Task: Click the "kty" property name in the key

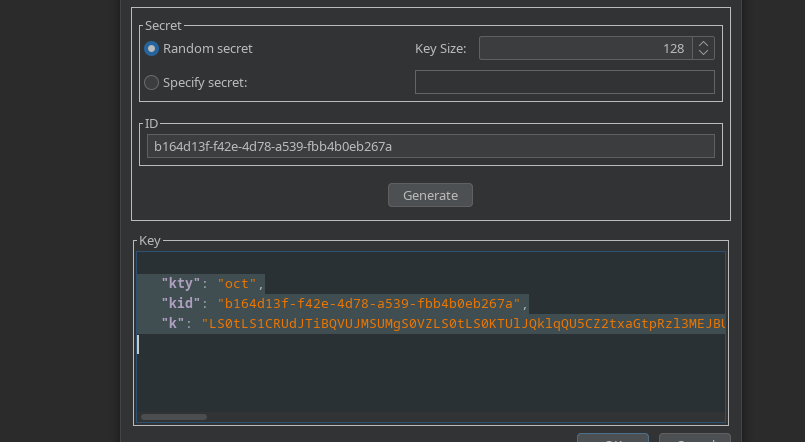Action: pyautogui.click(x=182, y=283)
